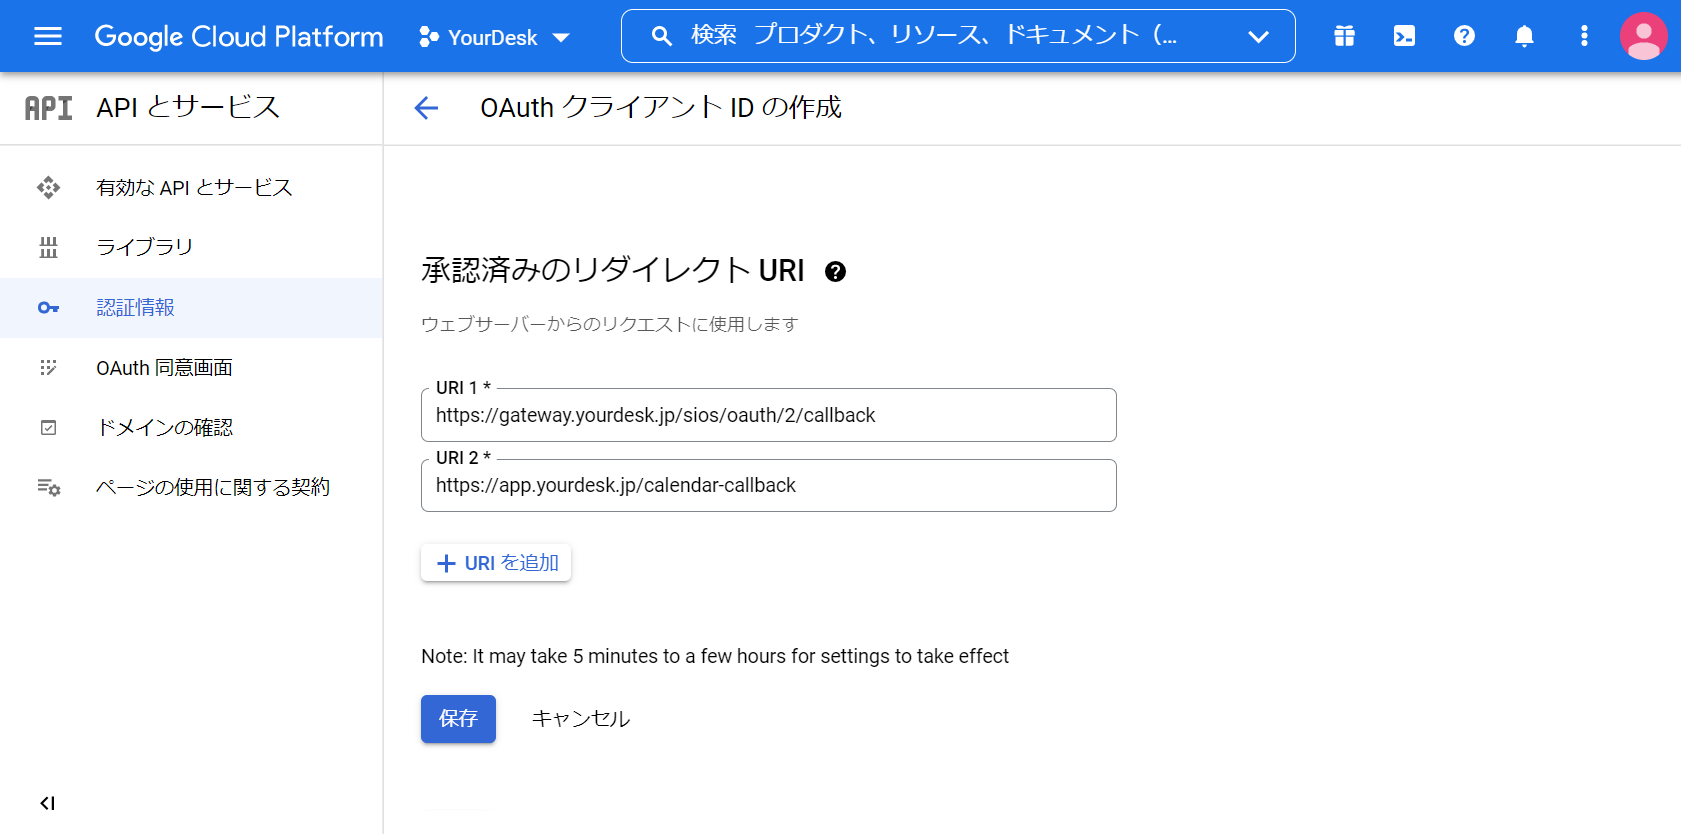Click the page usage agreements settings icon
The width and height of the screenshot is (1681, 834).
coord(49,488)
